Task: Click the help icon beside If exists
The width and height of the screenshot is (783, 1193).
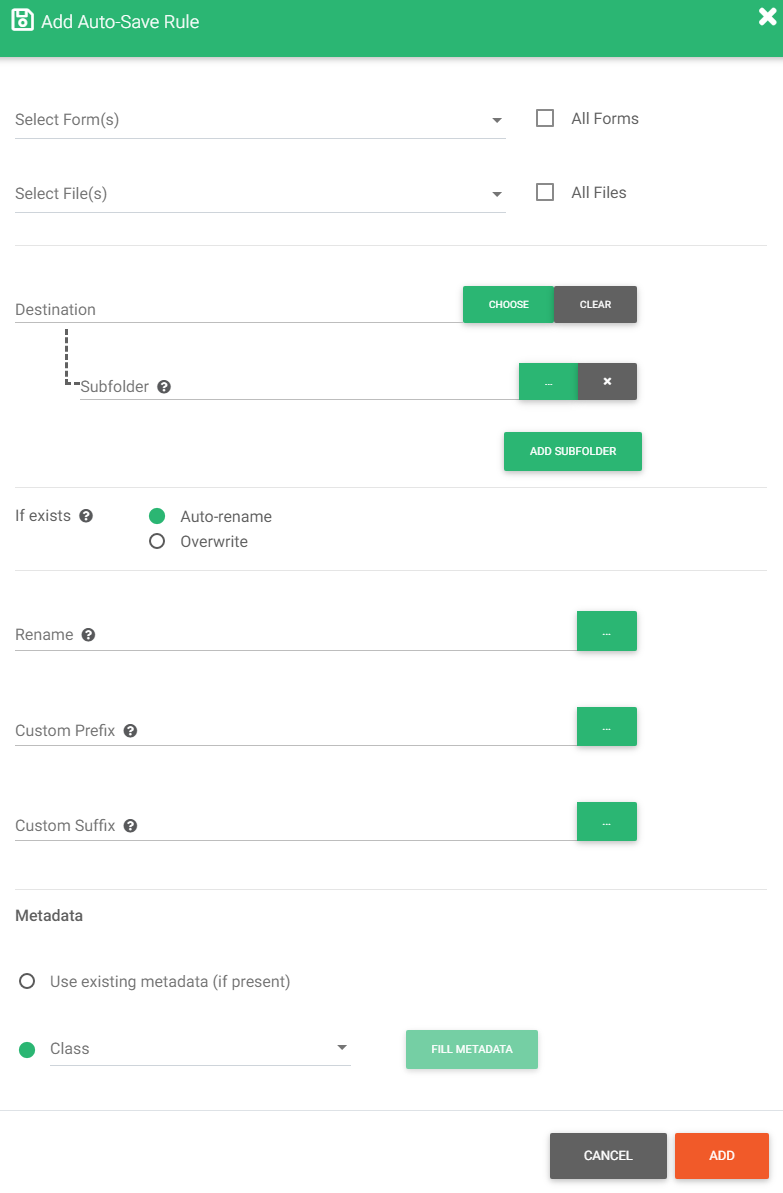Action: (x=86, y=515)
